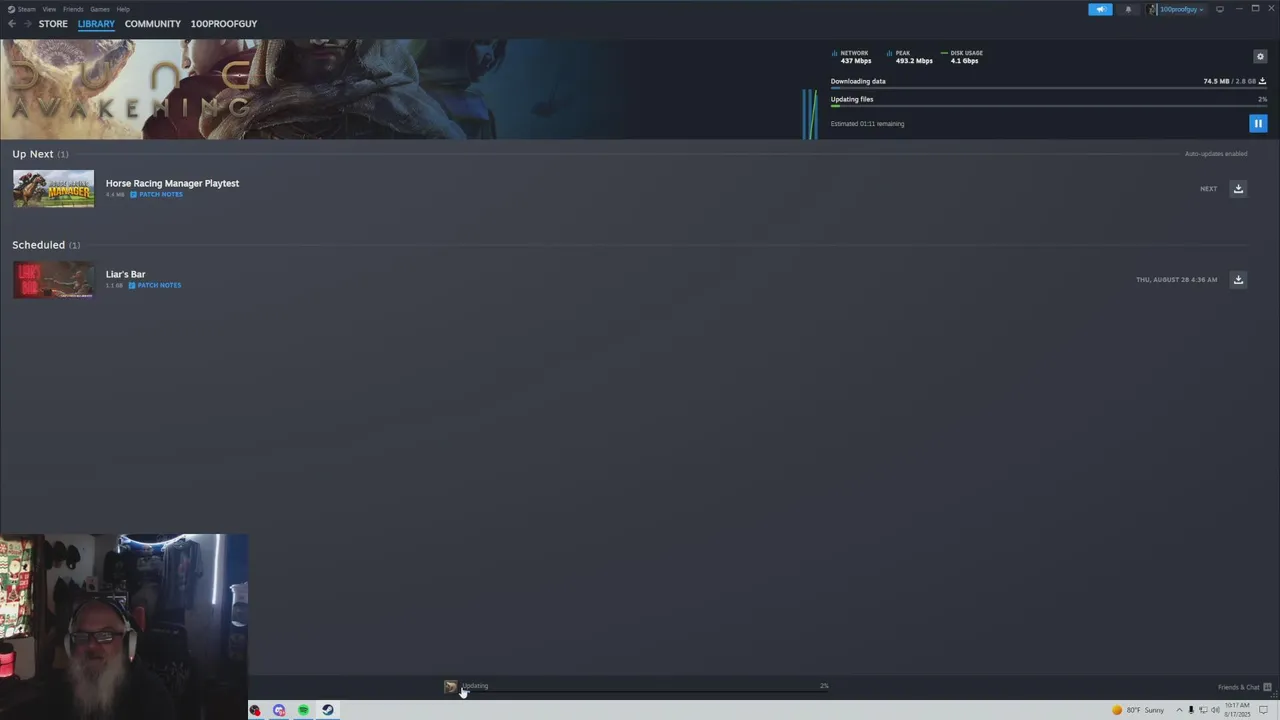Viewport: 1280px width, 720px height.
Task: Select Horse Racing Manager Playtest title
Action: [x=172, y=183]
